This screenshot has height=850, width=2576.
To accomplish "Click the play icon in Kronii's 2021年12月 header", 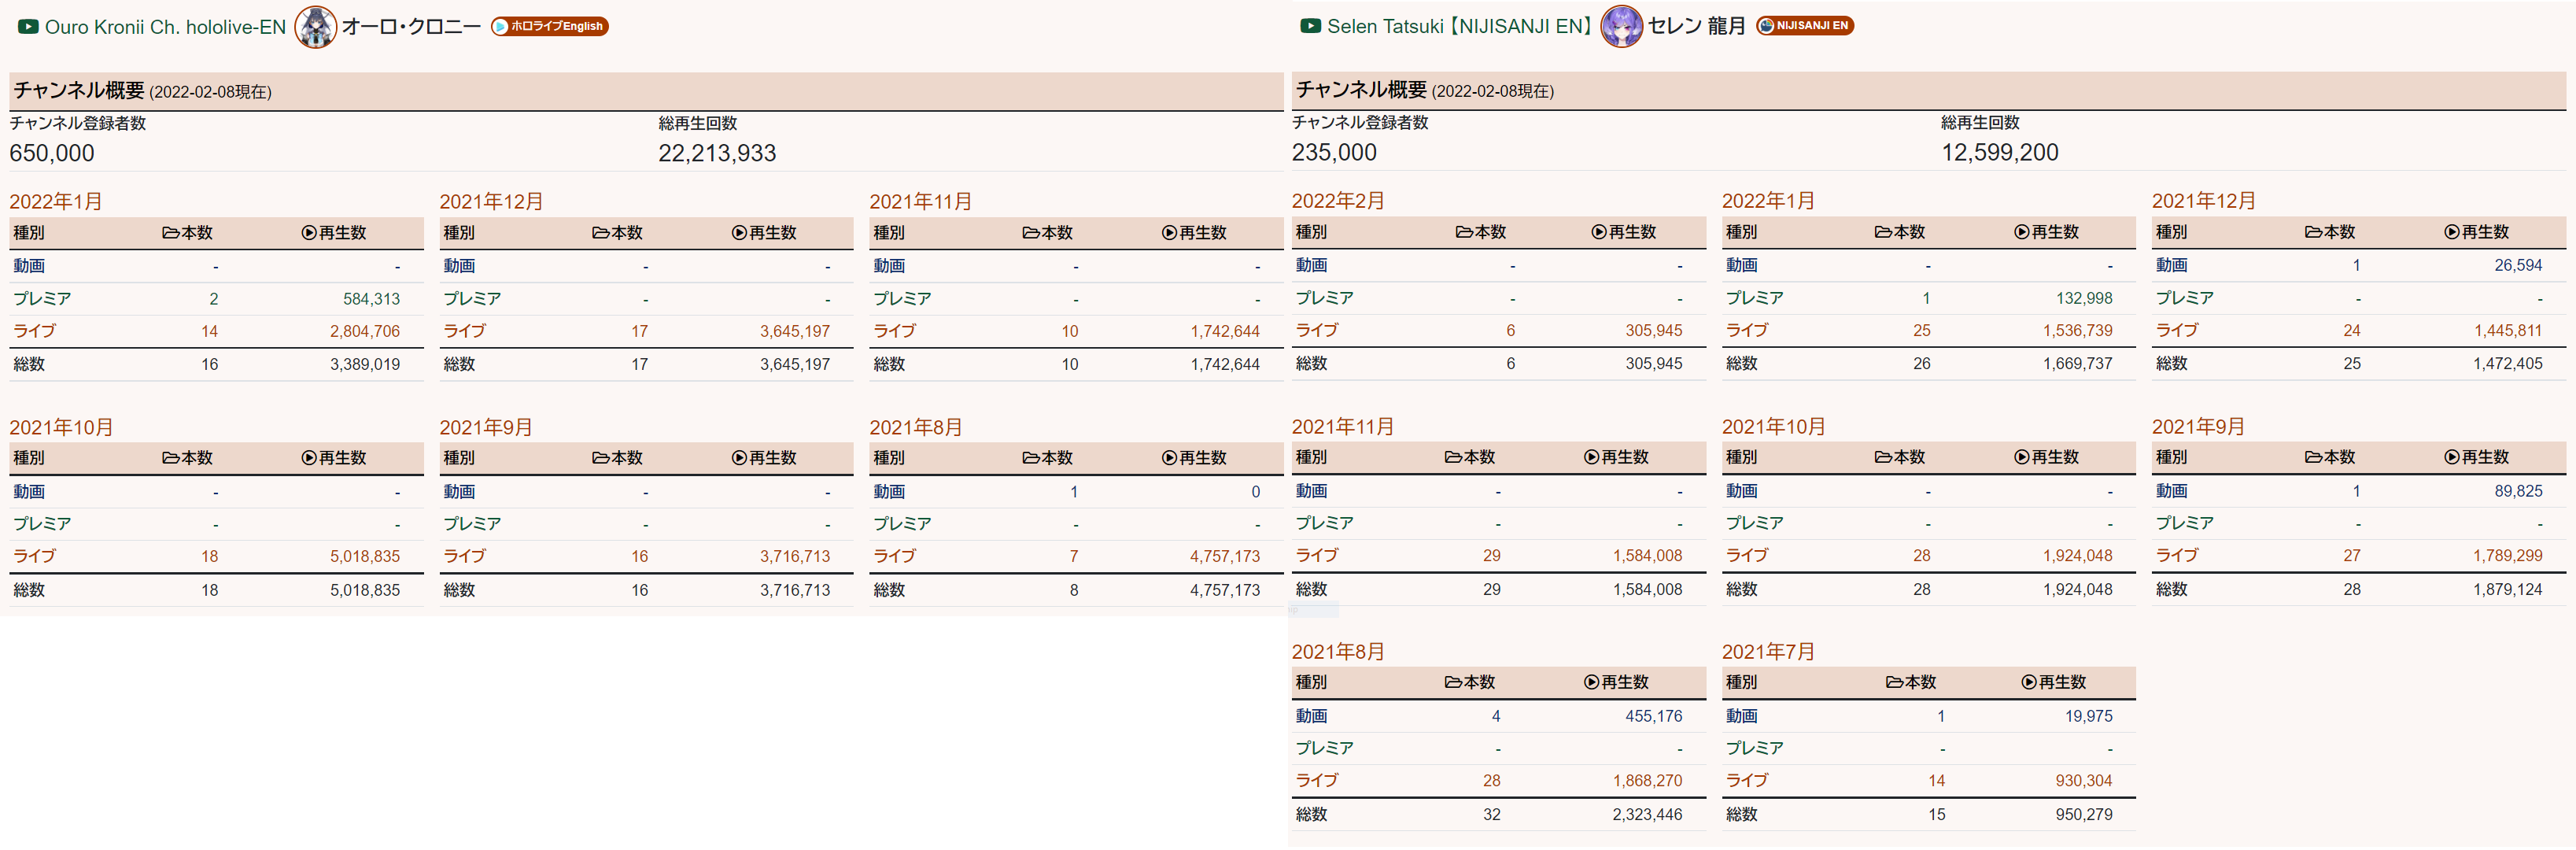I will pyautogui.click(x=739, y=233).
